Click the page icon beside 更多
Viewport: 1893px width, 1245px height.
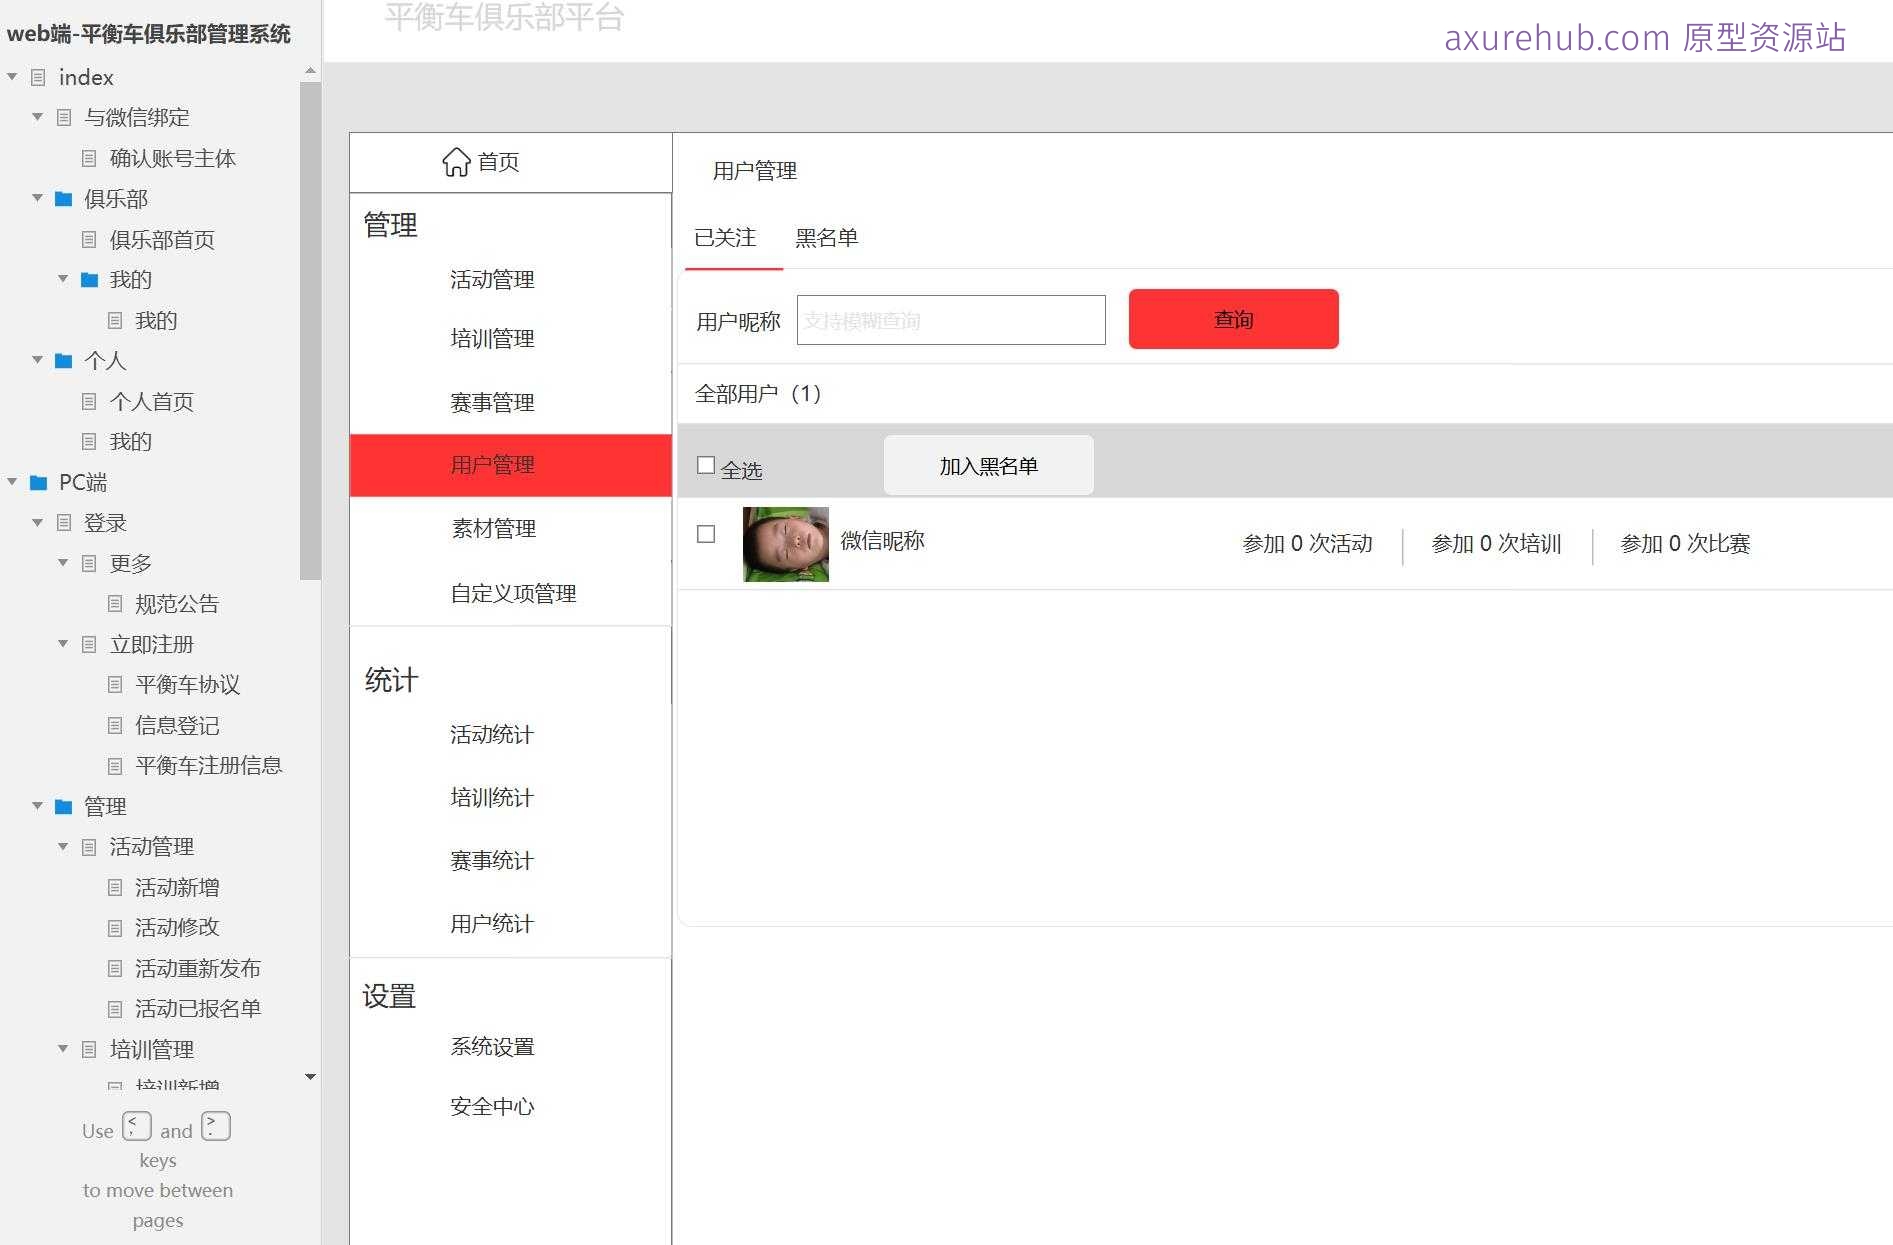point(89,563)
